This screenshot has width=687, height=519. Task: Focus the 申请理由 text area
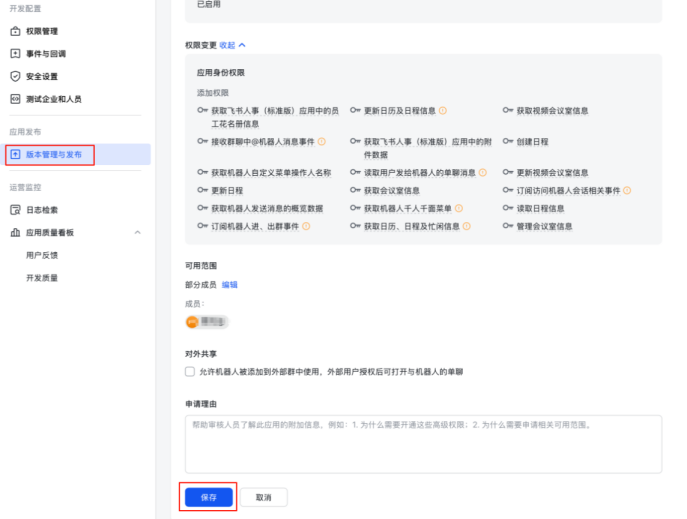(x=423, y=443)
